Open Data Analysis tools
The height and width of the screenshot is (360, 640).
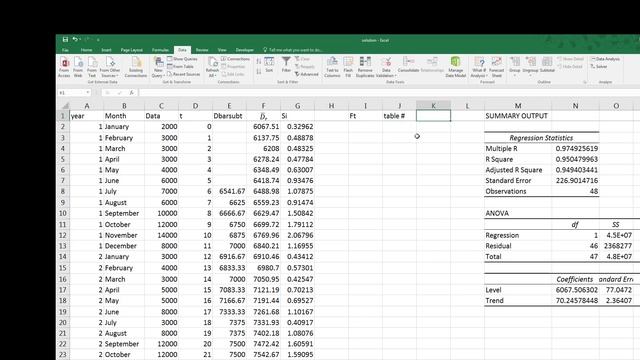click(605, 59)
